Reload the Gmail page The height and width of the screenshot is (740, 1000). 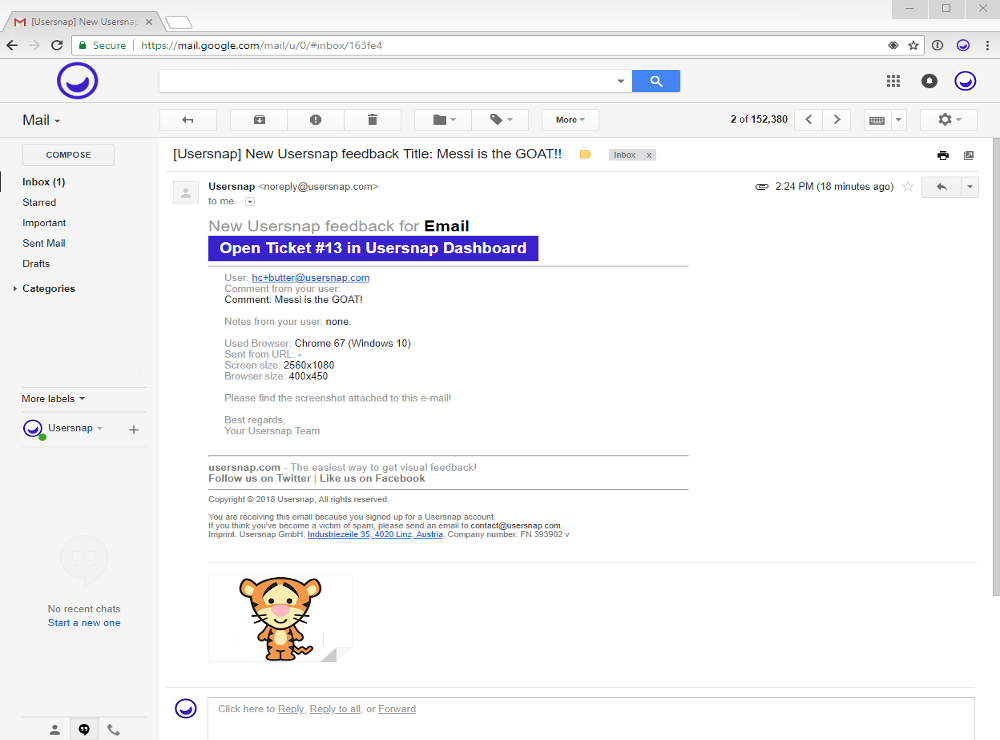(x=57, y=45)
